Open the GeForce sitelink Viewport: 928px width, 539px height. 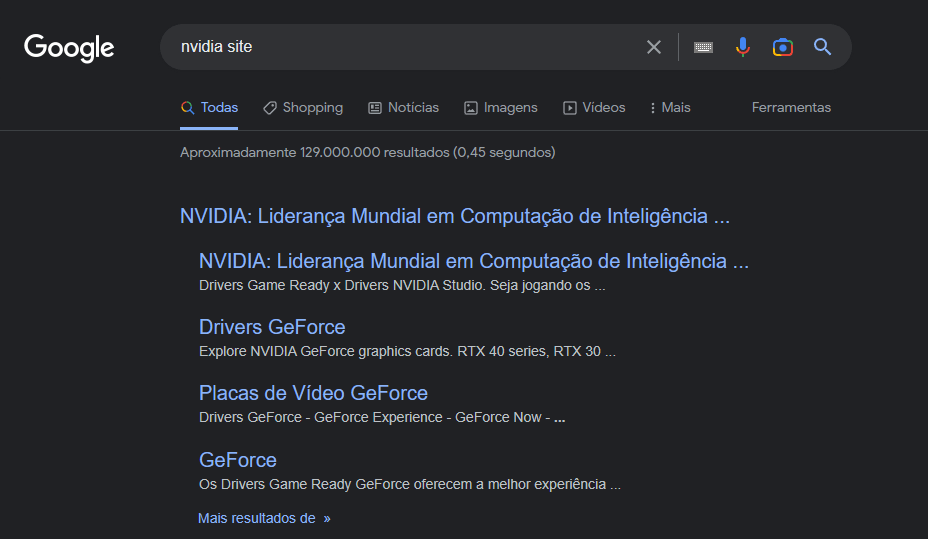pyautogui.click(x=238, y=460)
